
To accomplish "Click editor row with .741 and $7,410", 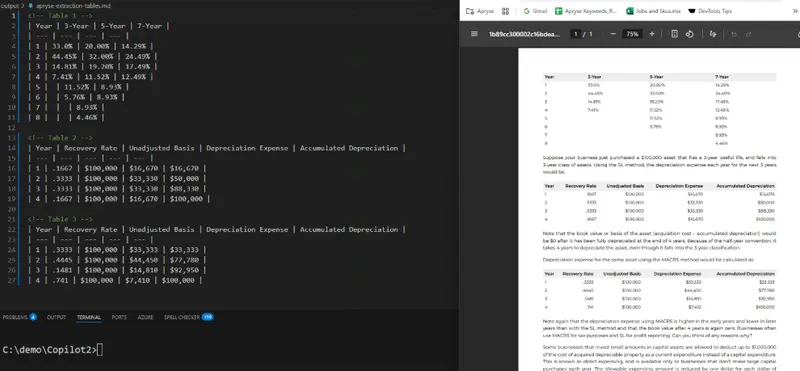I will pyautogui.click(x=115, y=280).
